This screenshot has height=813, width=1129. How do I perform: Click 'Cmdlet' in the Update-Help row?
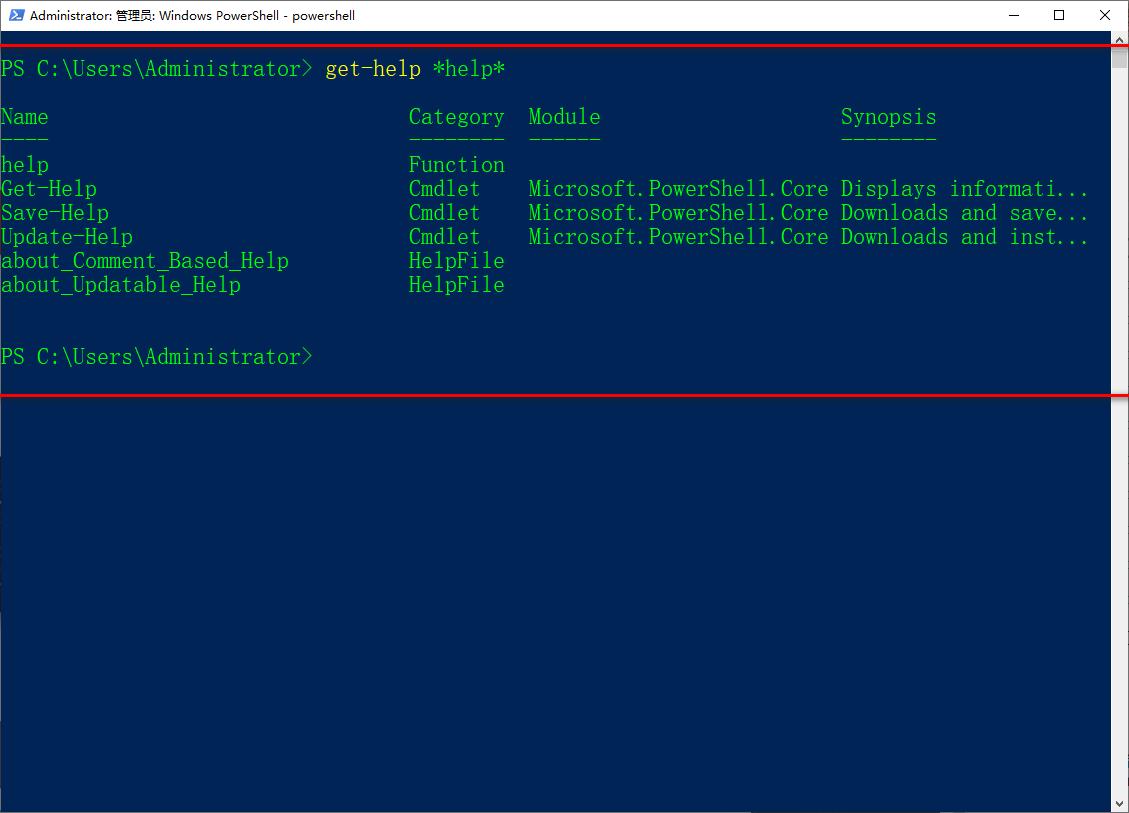point(444,237)
